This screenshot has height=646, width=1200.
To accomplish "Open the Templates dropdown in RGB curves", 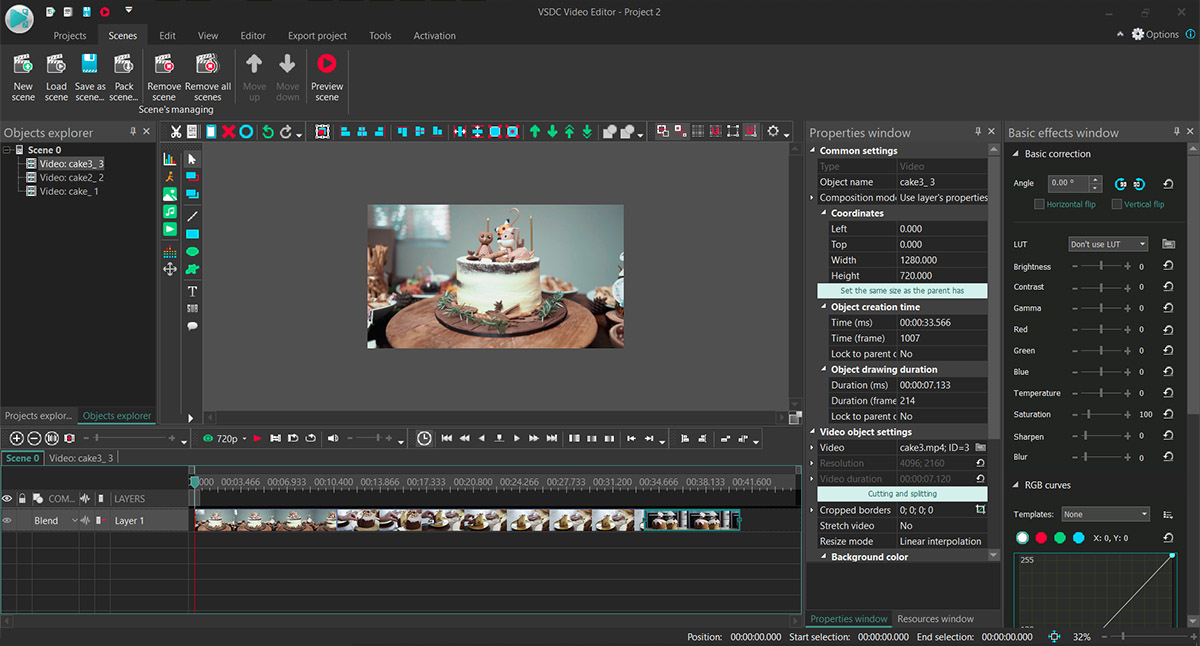I will click(x=1104, y=513).
